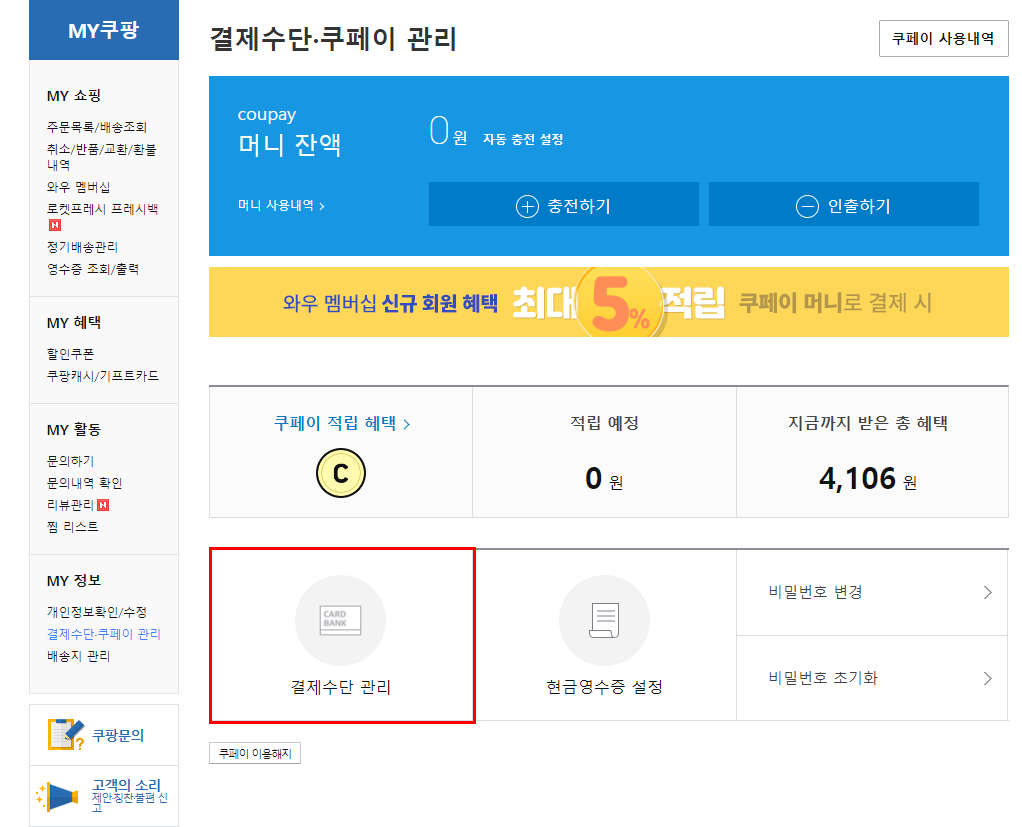
Task: Click the red N badge next to 리뷰관리
Action: tap(103, 505)
